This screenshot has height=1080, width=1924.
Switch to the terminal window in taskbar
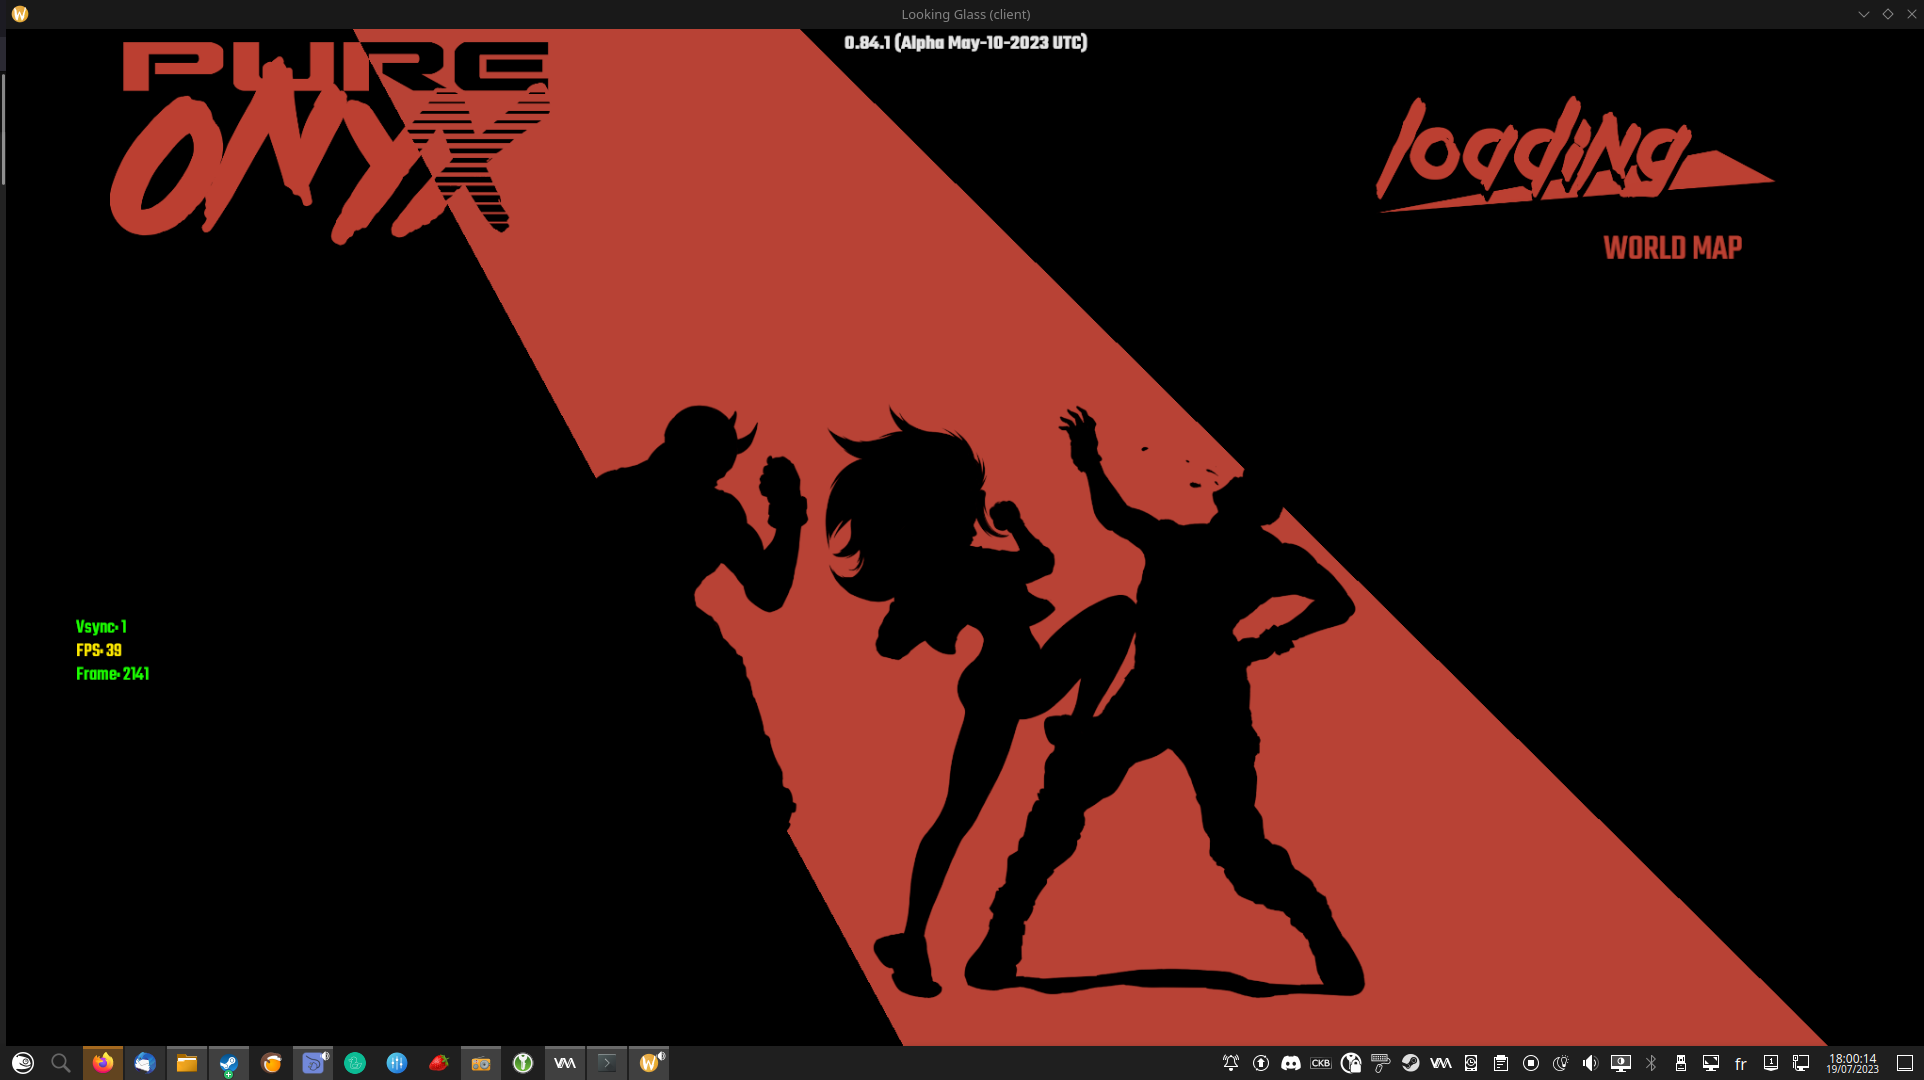pyautogui.click(x=607, y=1063)
